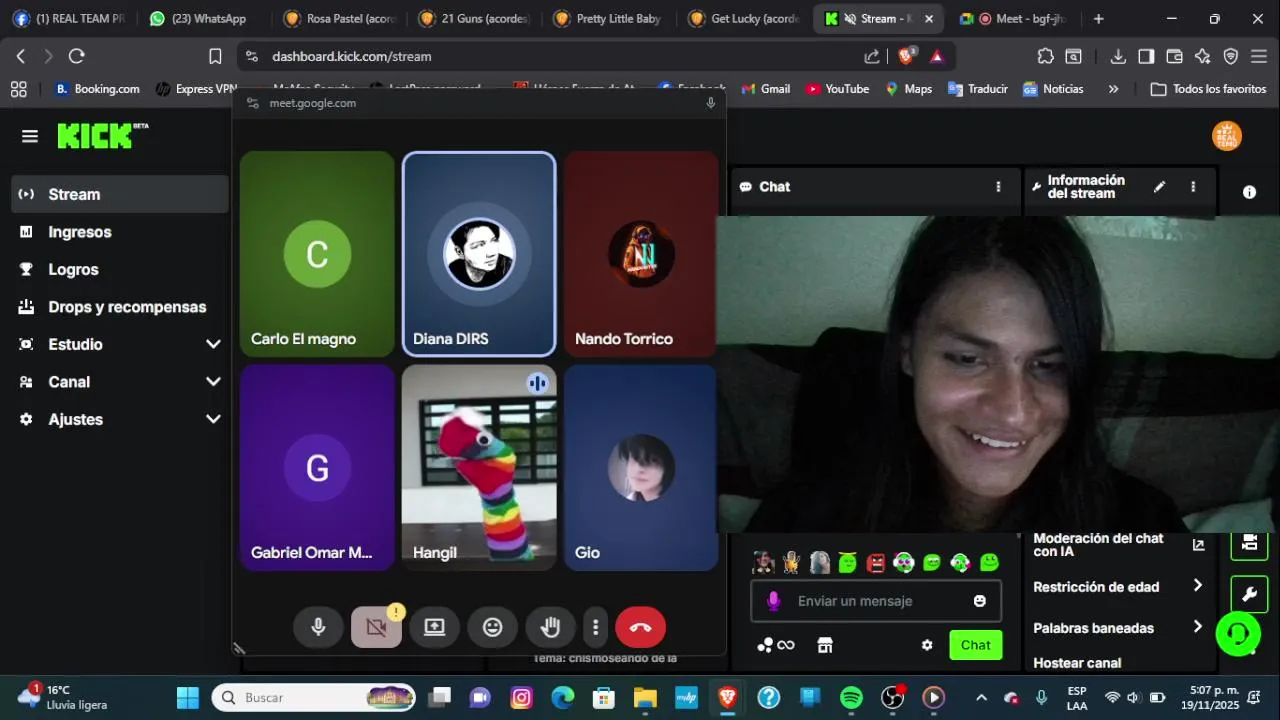Insert red angry face emote
This screenshot has height=720, width=1280.
(x=876, y=563)
